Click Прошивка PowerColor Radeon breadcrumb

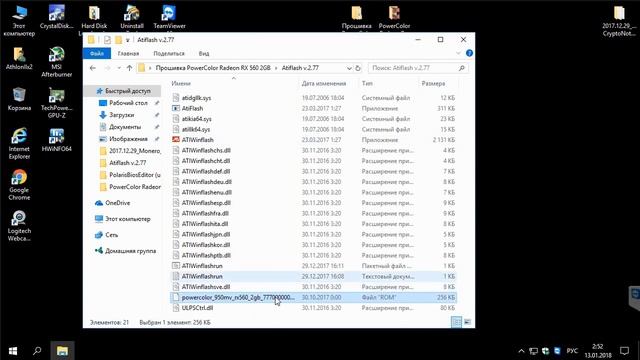click(213, 68)
